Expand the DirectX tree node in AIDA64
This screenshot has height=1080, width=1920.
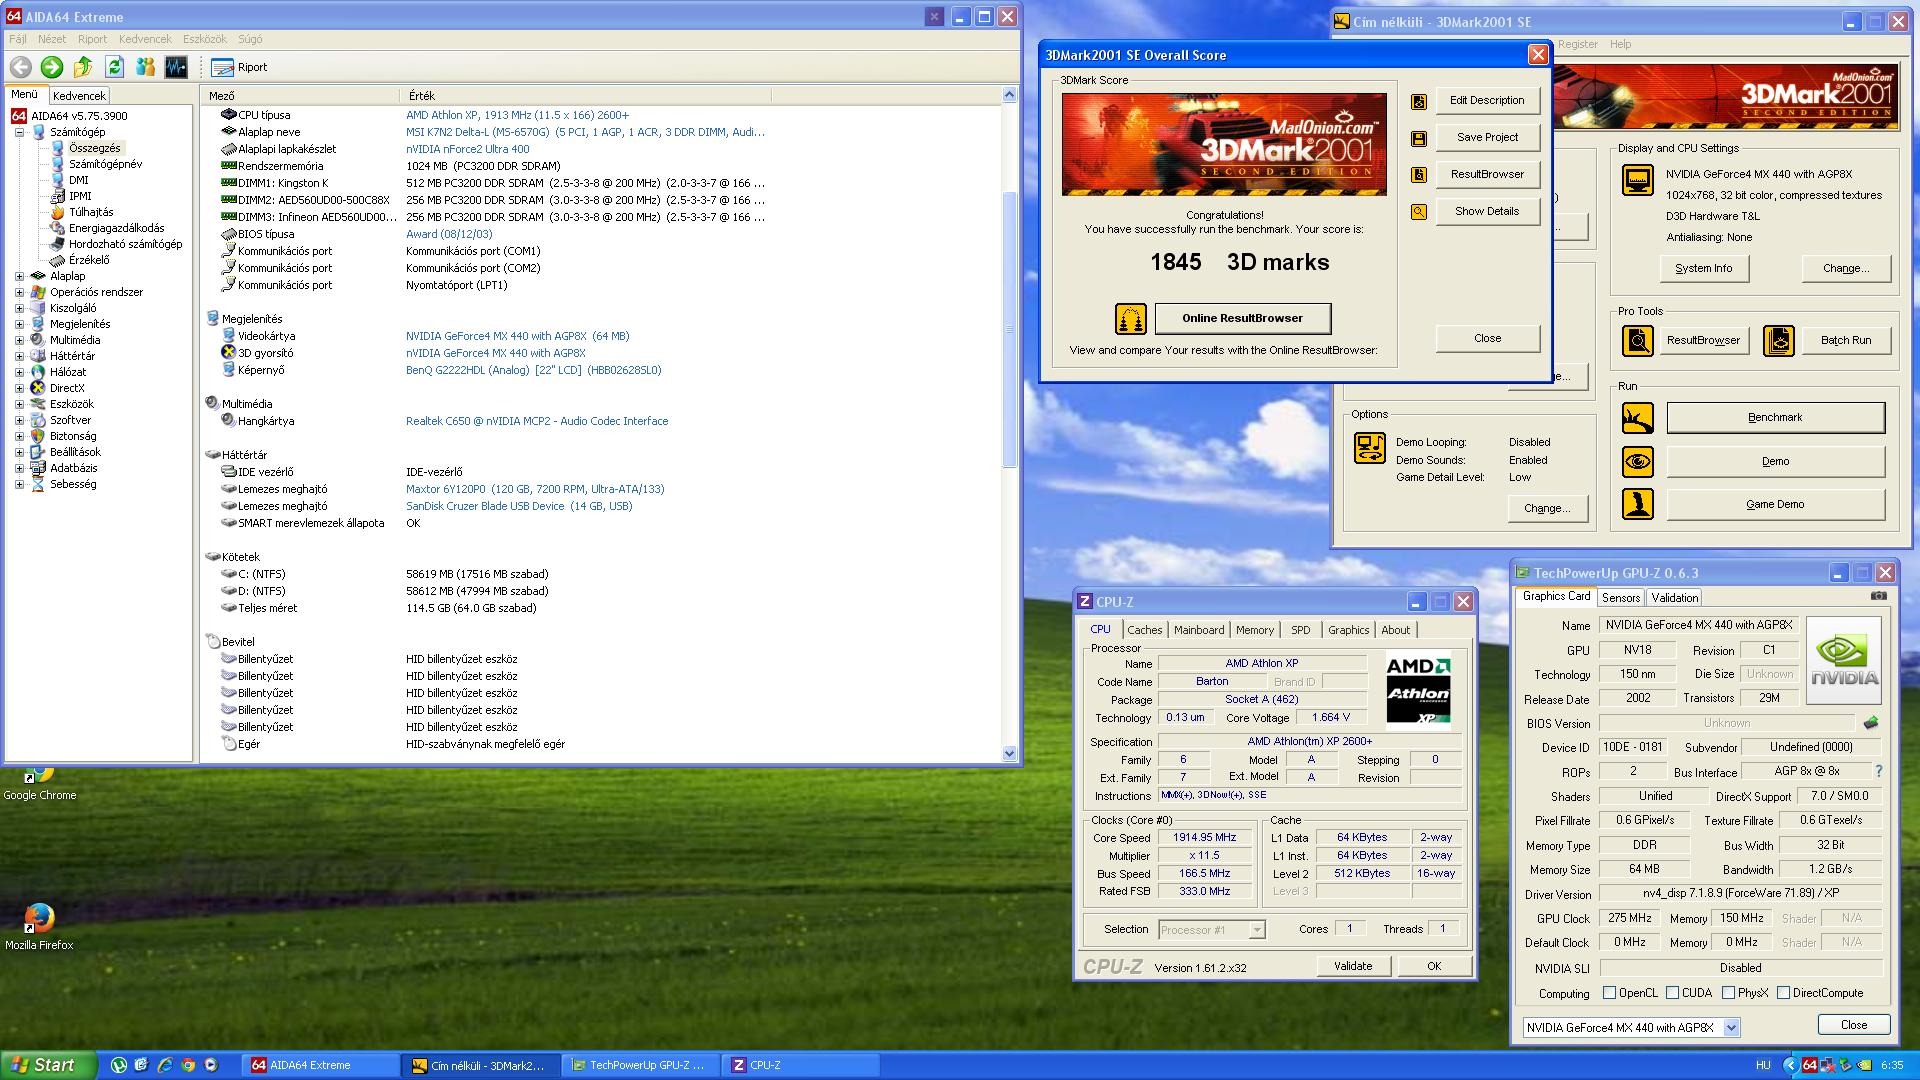click(19, 388)
